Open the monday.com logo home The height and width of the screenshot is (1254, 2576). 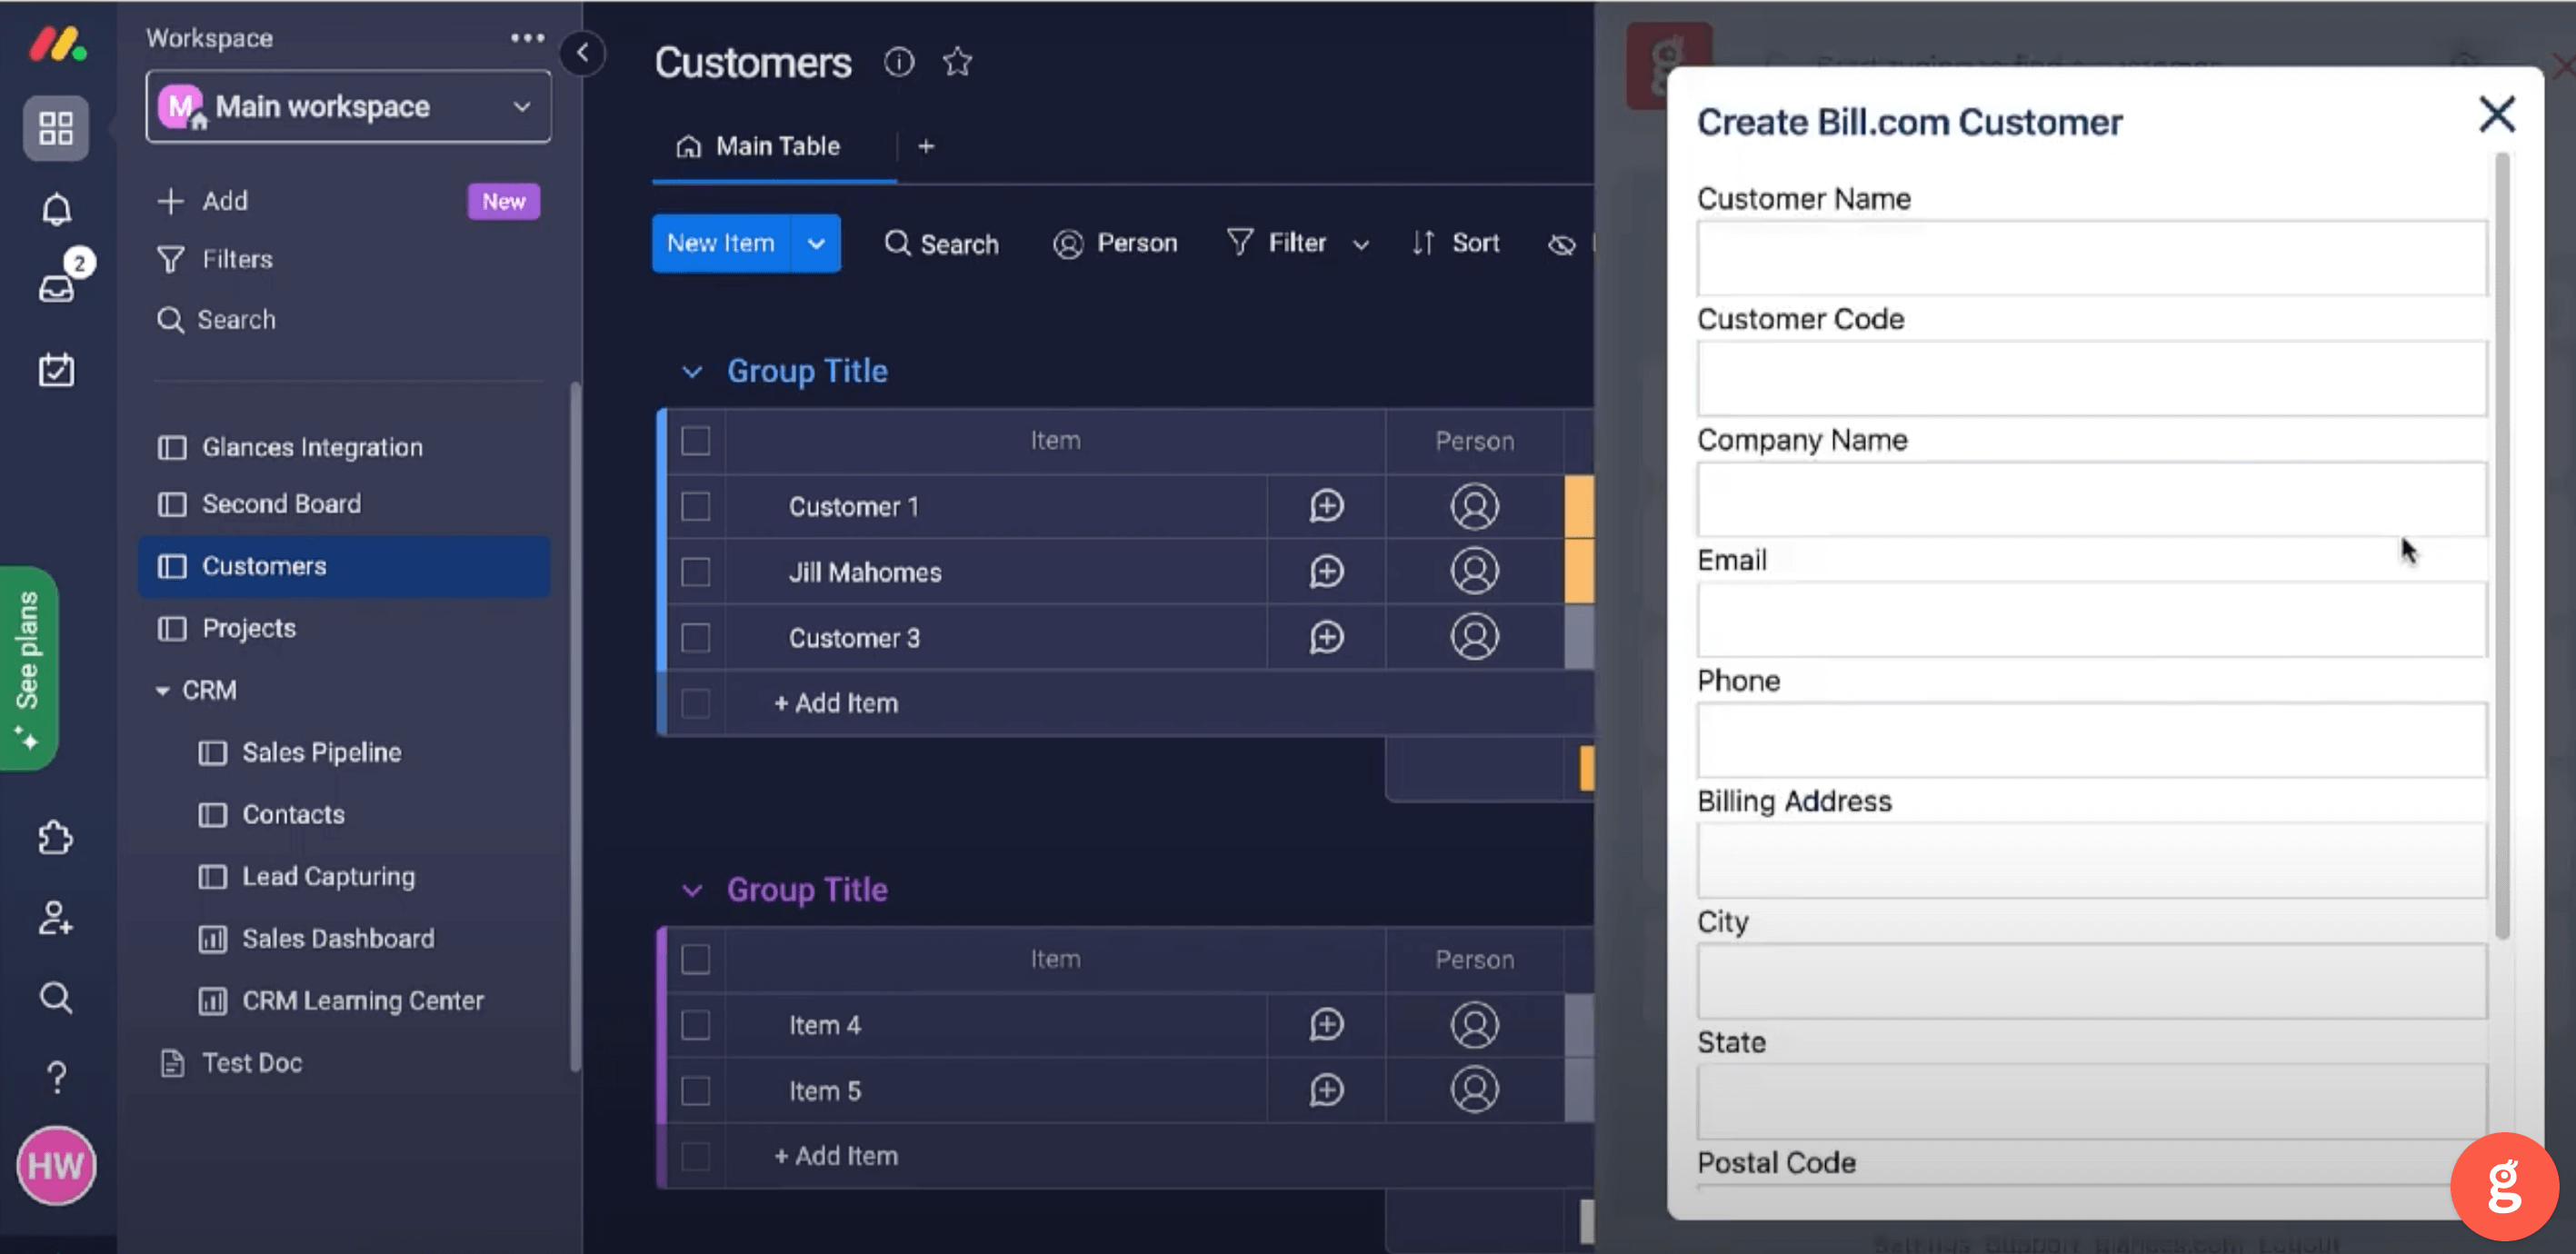[x=57, y=44]
